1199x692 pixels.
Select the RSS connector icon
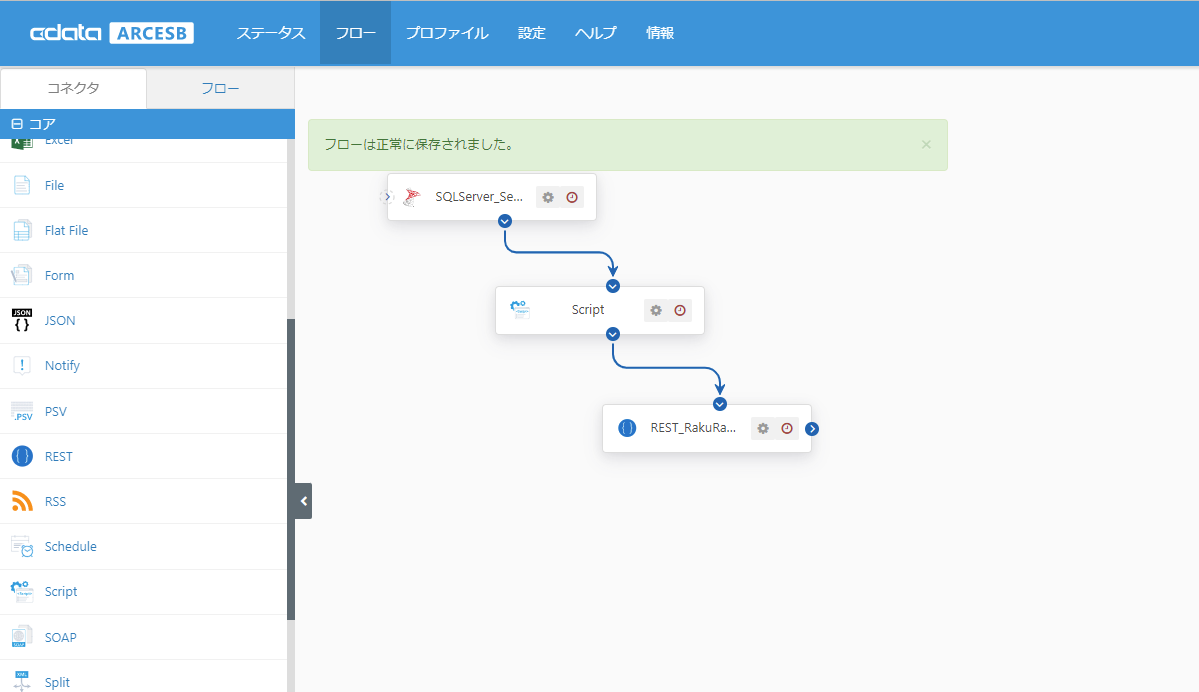pos(22,502)
